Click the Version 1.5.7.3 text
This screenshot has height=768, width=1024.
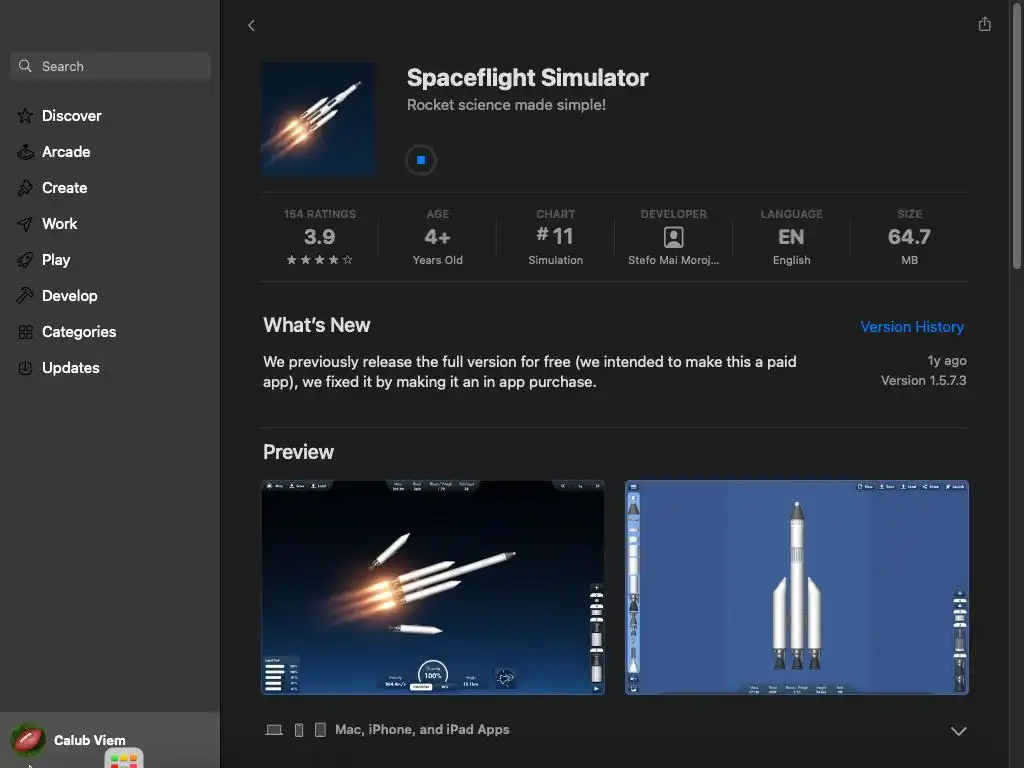923,380
